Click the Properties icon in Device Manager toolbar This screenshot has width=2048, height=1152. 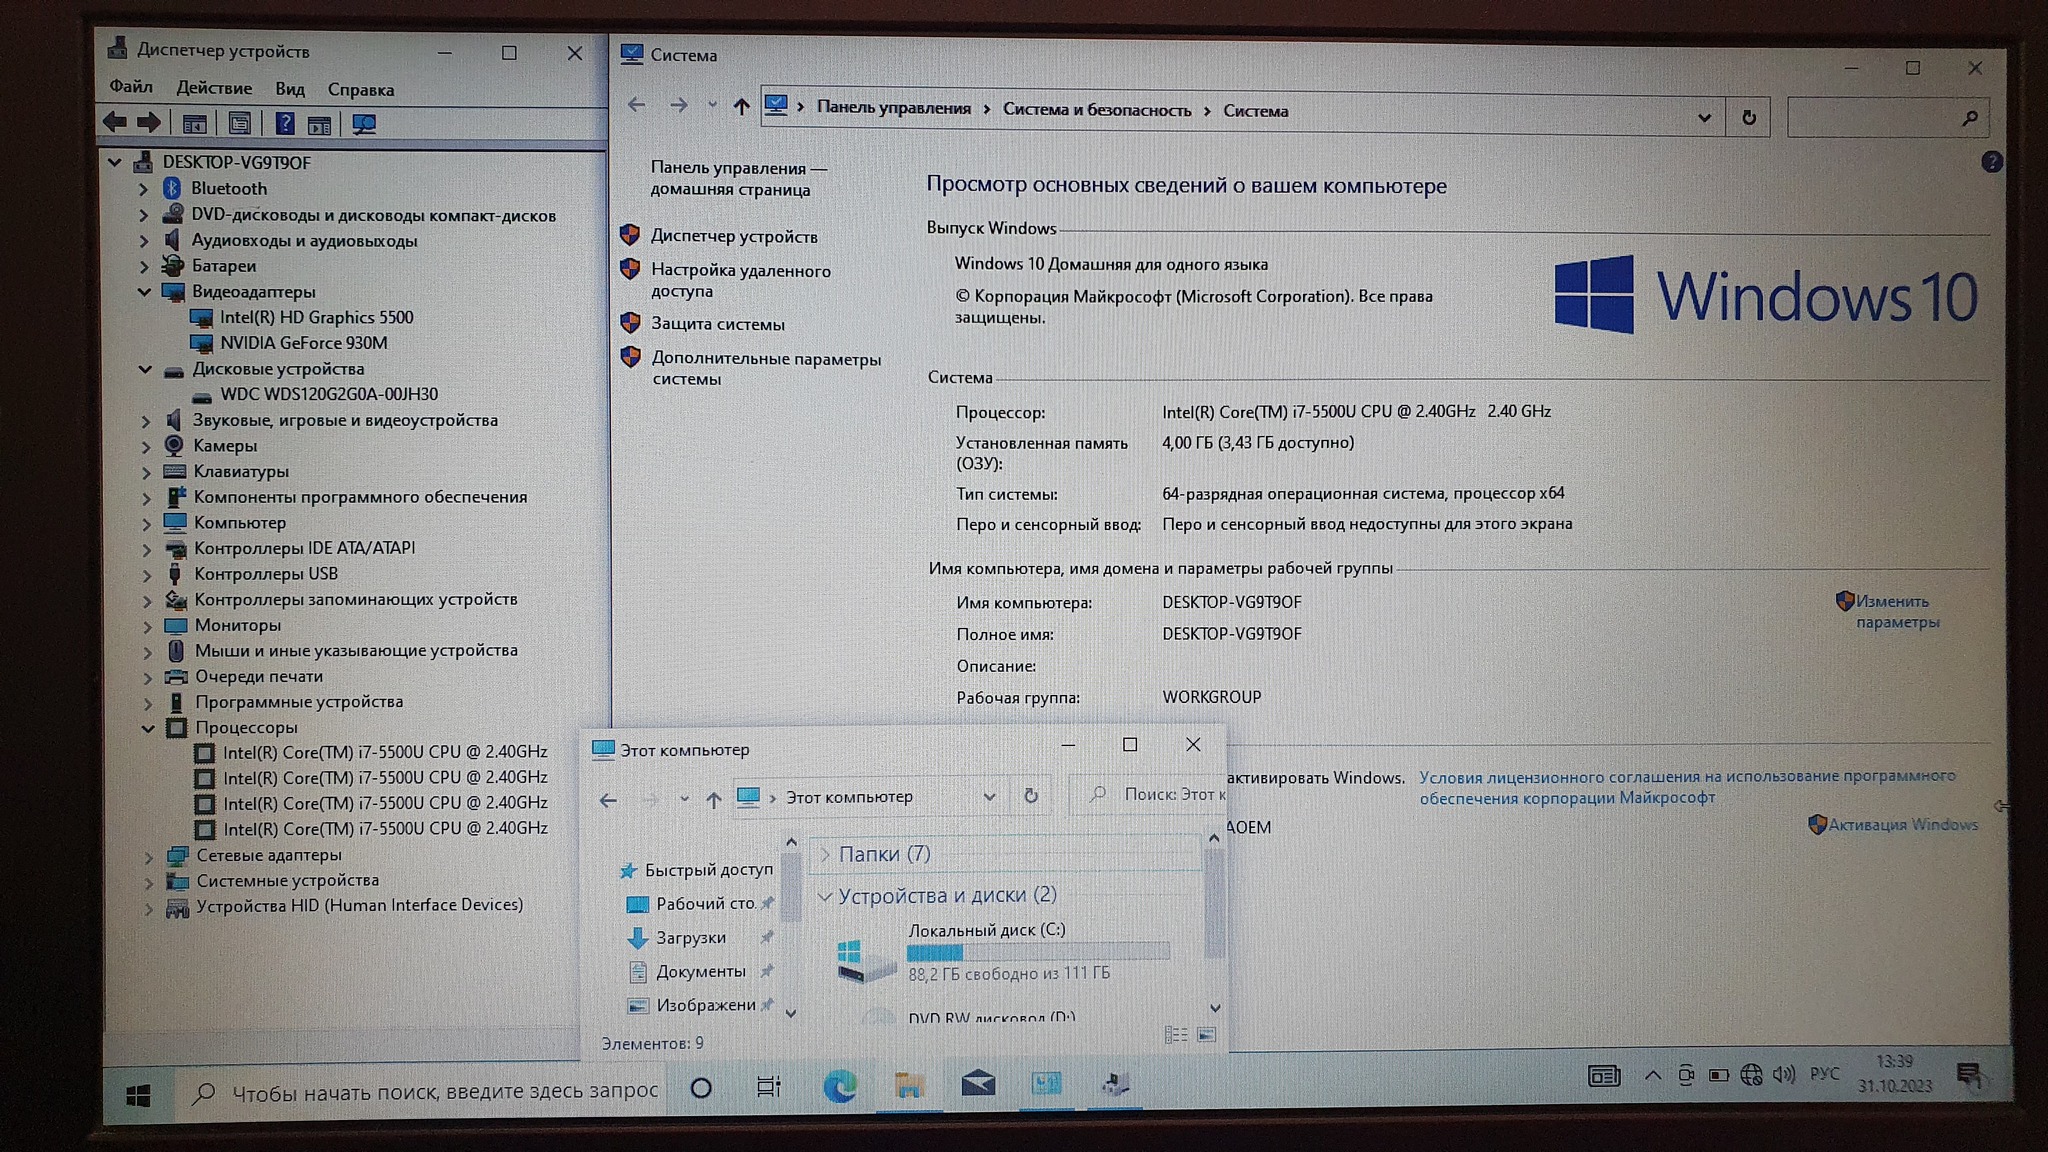click(240, 123)
